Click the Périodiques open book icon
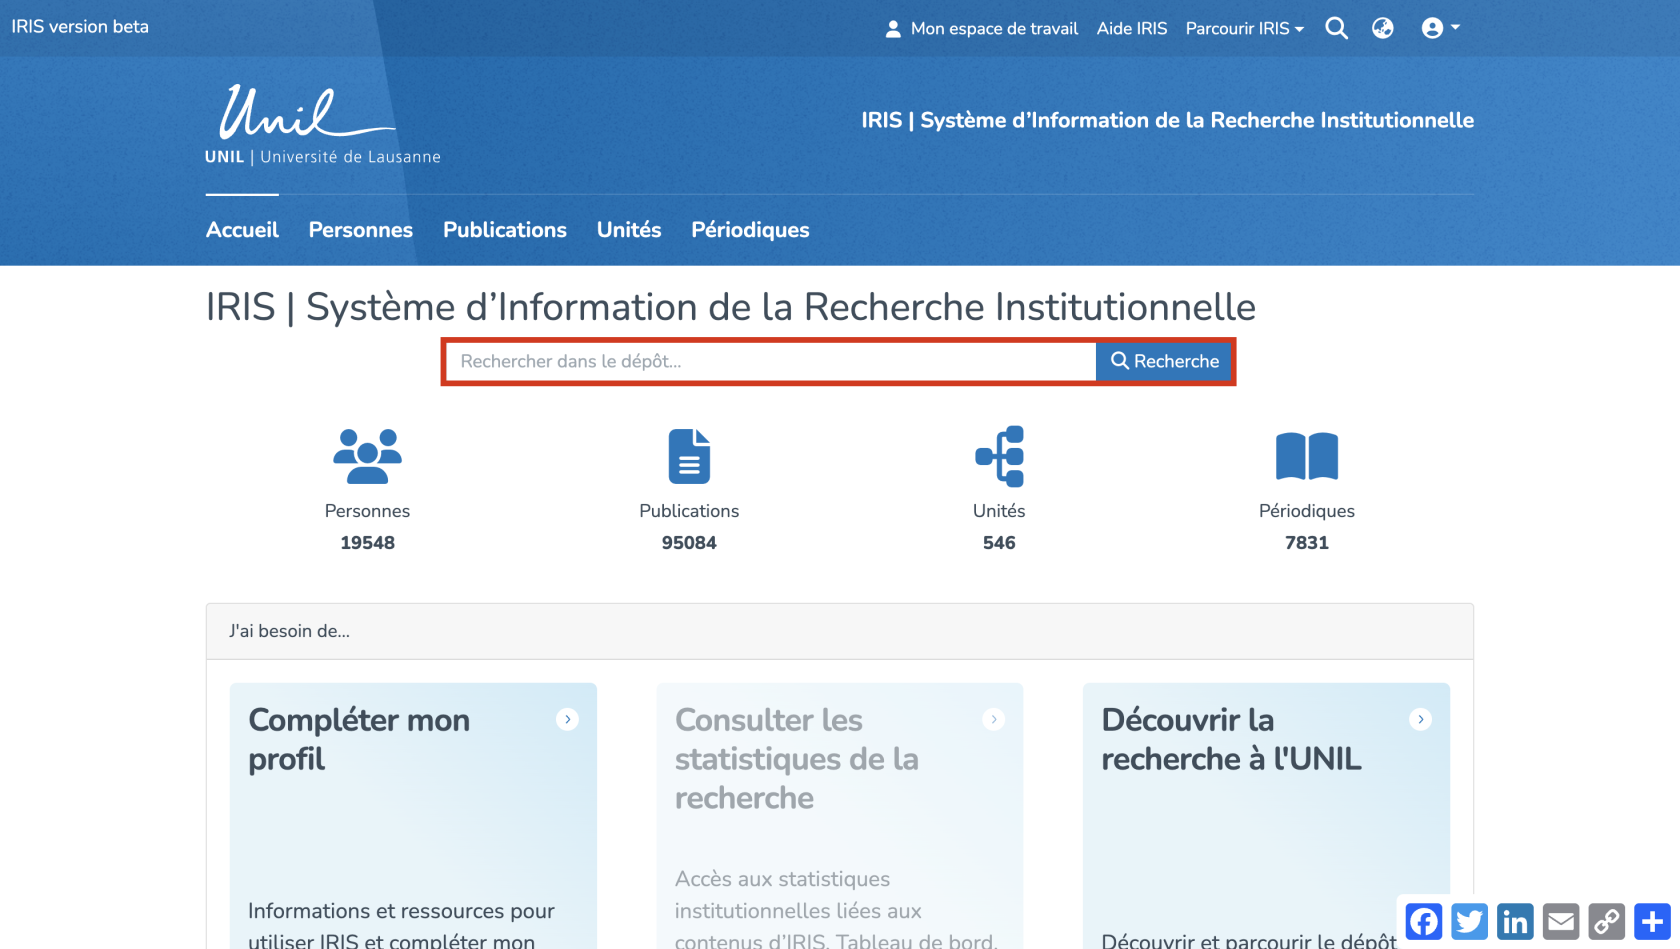Screen dimensions: 1680x949 click(x=1306, y=456)
